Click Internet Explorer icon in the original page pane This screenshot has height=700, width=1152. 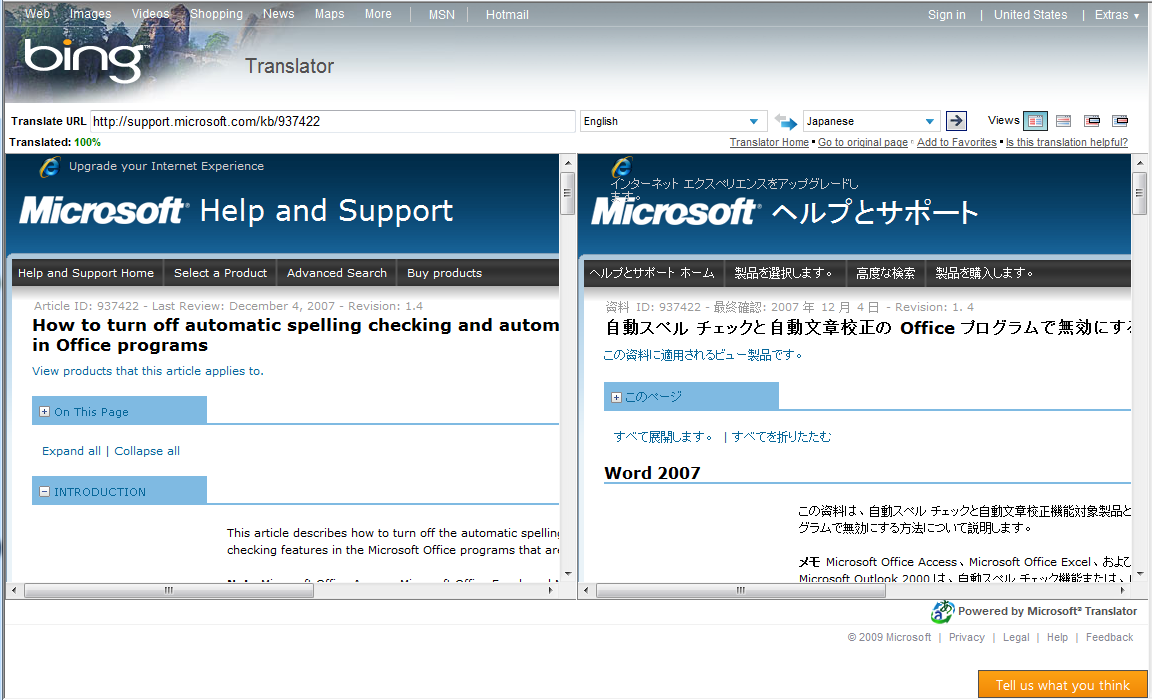tap(49, 167)
